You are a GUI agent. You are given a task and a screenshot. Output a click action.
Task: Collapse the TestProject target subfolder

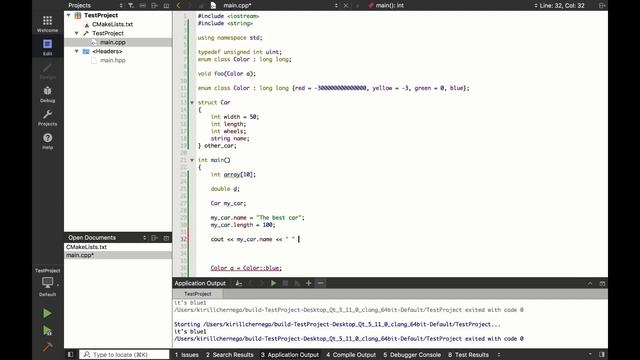77,33
